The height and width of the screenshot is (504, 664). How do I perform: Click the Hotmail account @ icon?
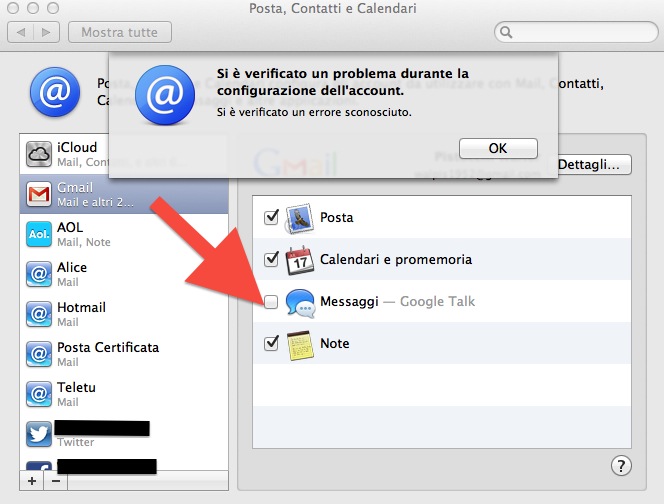click(x=39, y=314)
